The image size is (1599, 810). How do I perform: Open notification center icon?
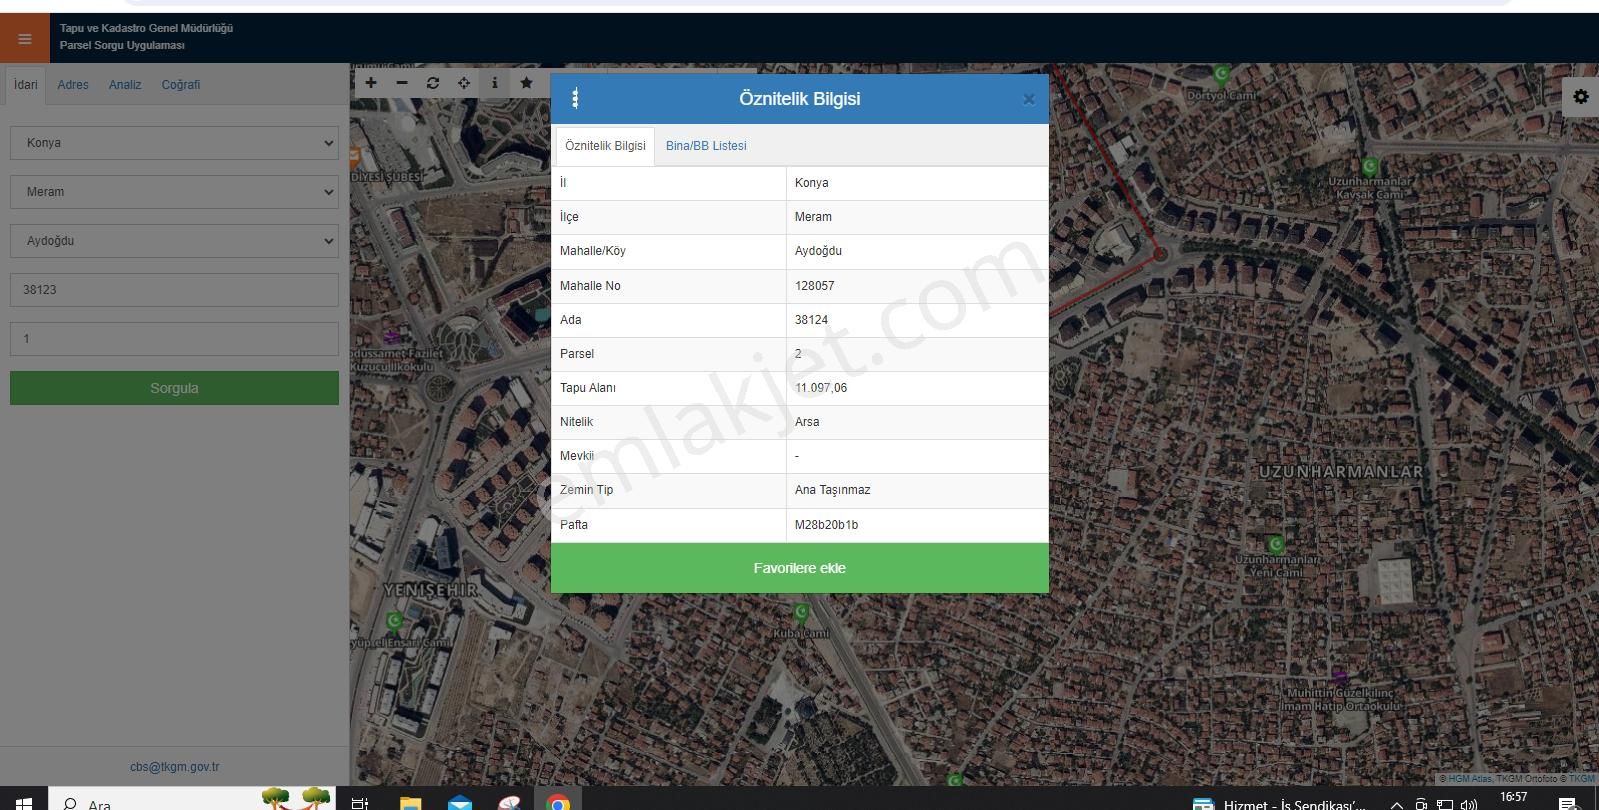tap(1567, 803)
